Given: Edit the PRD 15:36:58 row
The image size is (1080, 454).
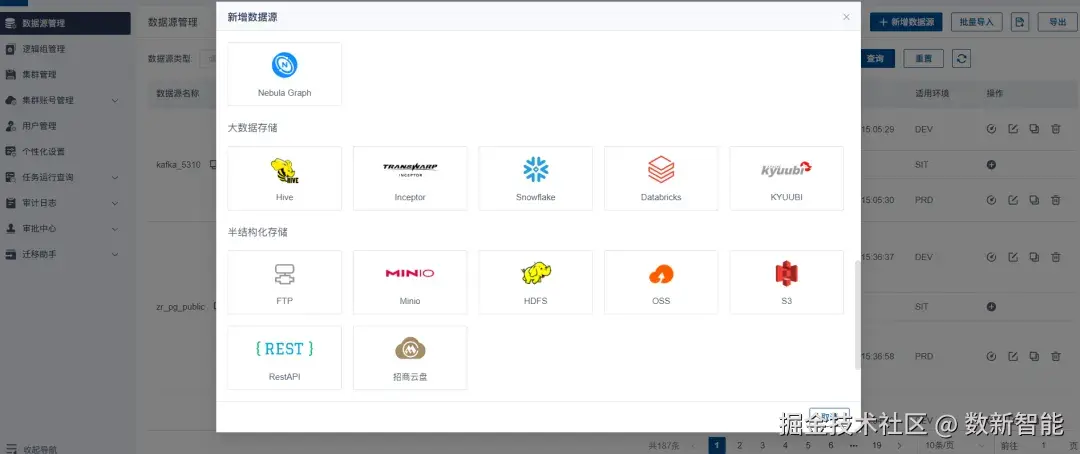Looking at the screenshot, I should (x=1012, y=356).
